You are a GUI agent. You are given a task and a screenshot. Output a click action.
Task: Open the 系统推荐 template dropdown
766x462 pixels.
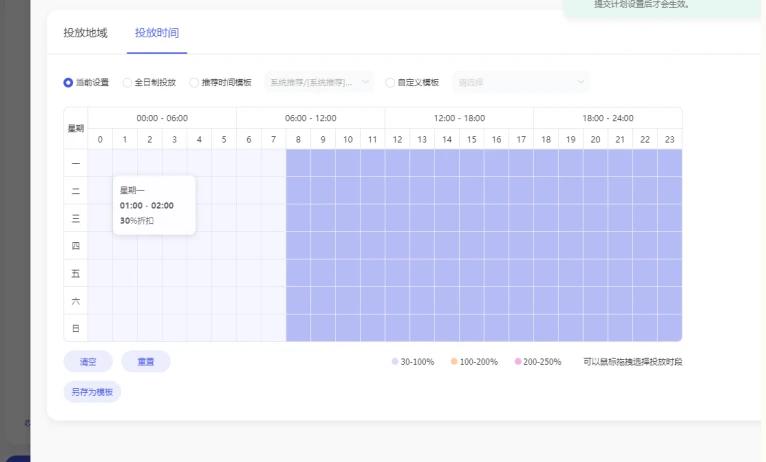pos(320,82)
